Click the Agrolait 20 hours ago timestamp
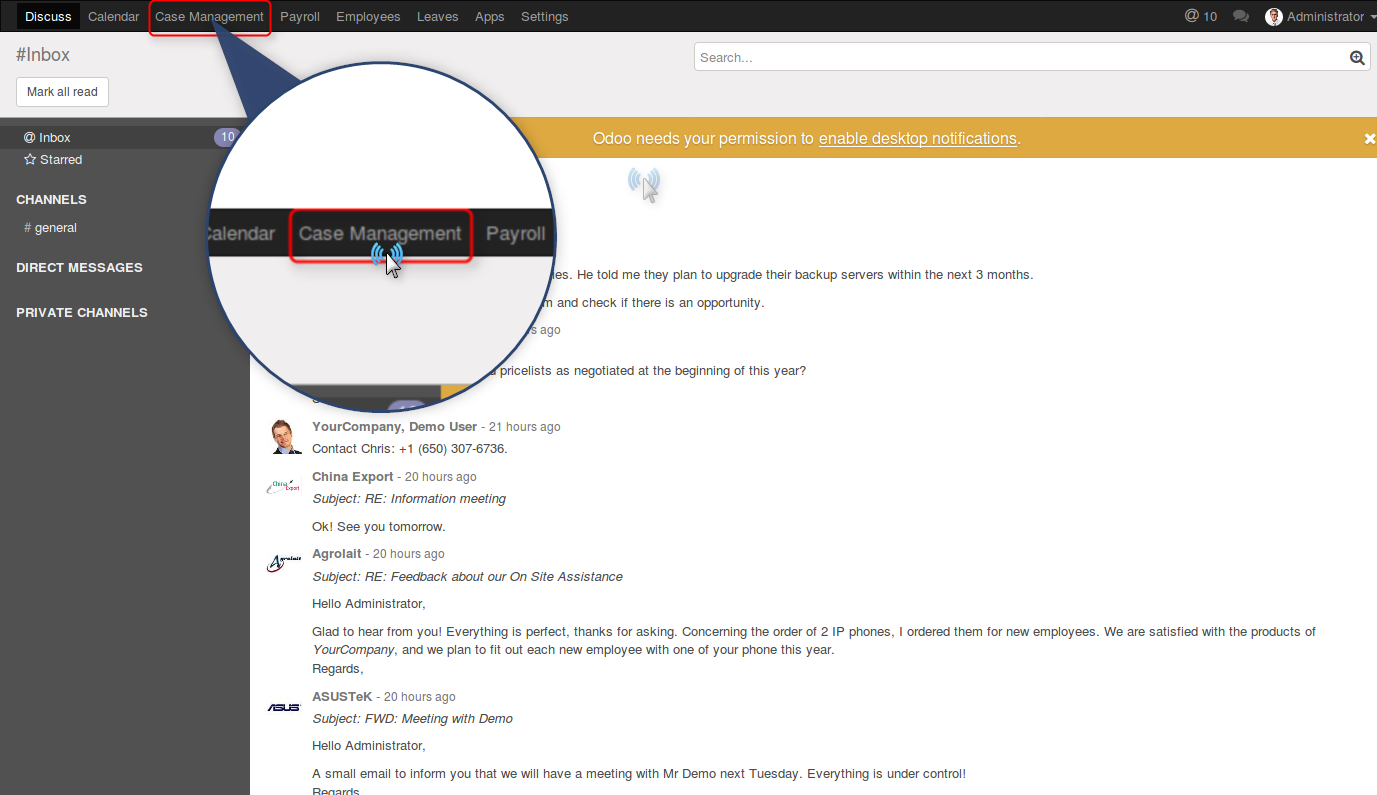The image size is (1377, 795). tap(409, 554)
